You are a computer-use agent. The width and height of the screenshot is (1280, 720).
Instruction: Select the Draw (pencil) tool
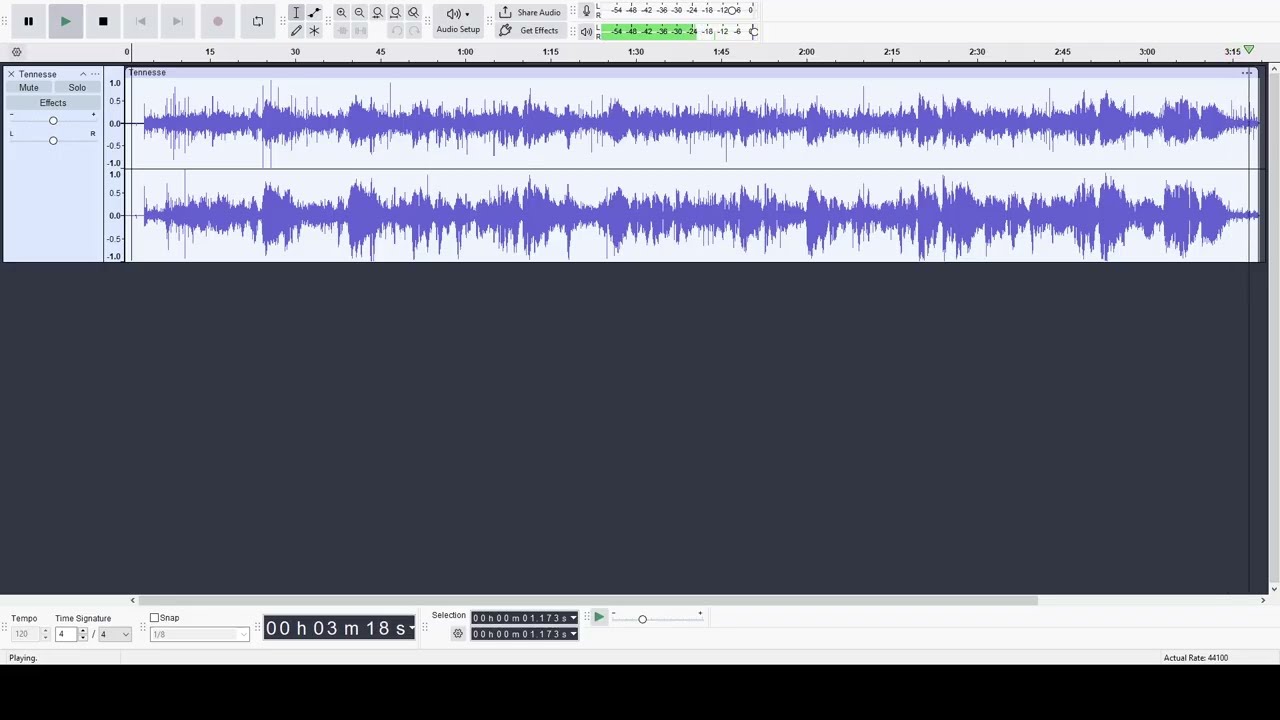[x=296, y=31]
